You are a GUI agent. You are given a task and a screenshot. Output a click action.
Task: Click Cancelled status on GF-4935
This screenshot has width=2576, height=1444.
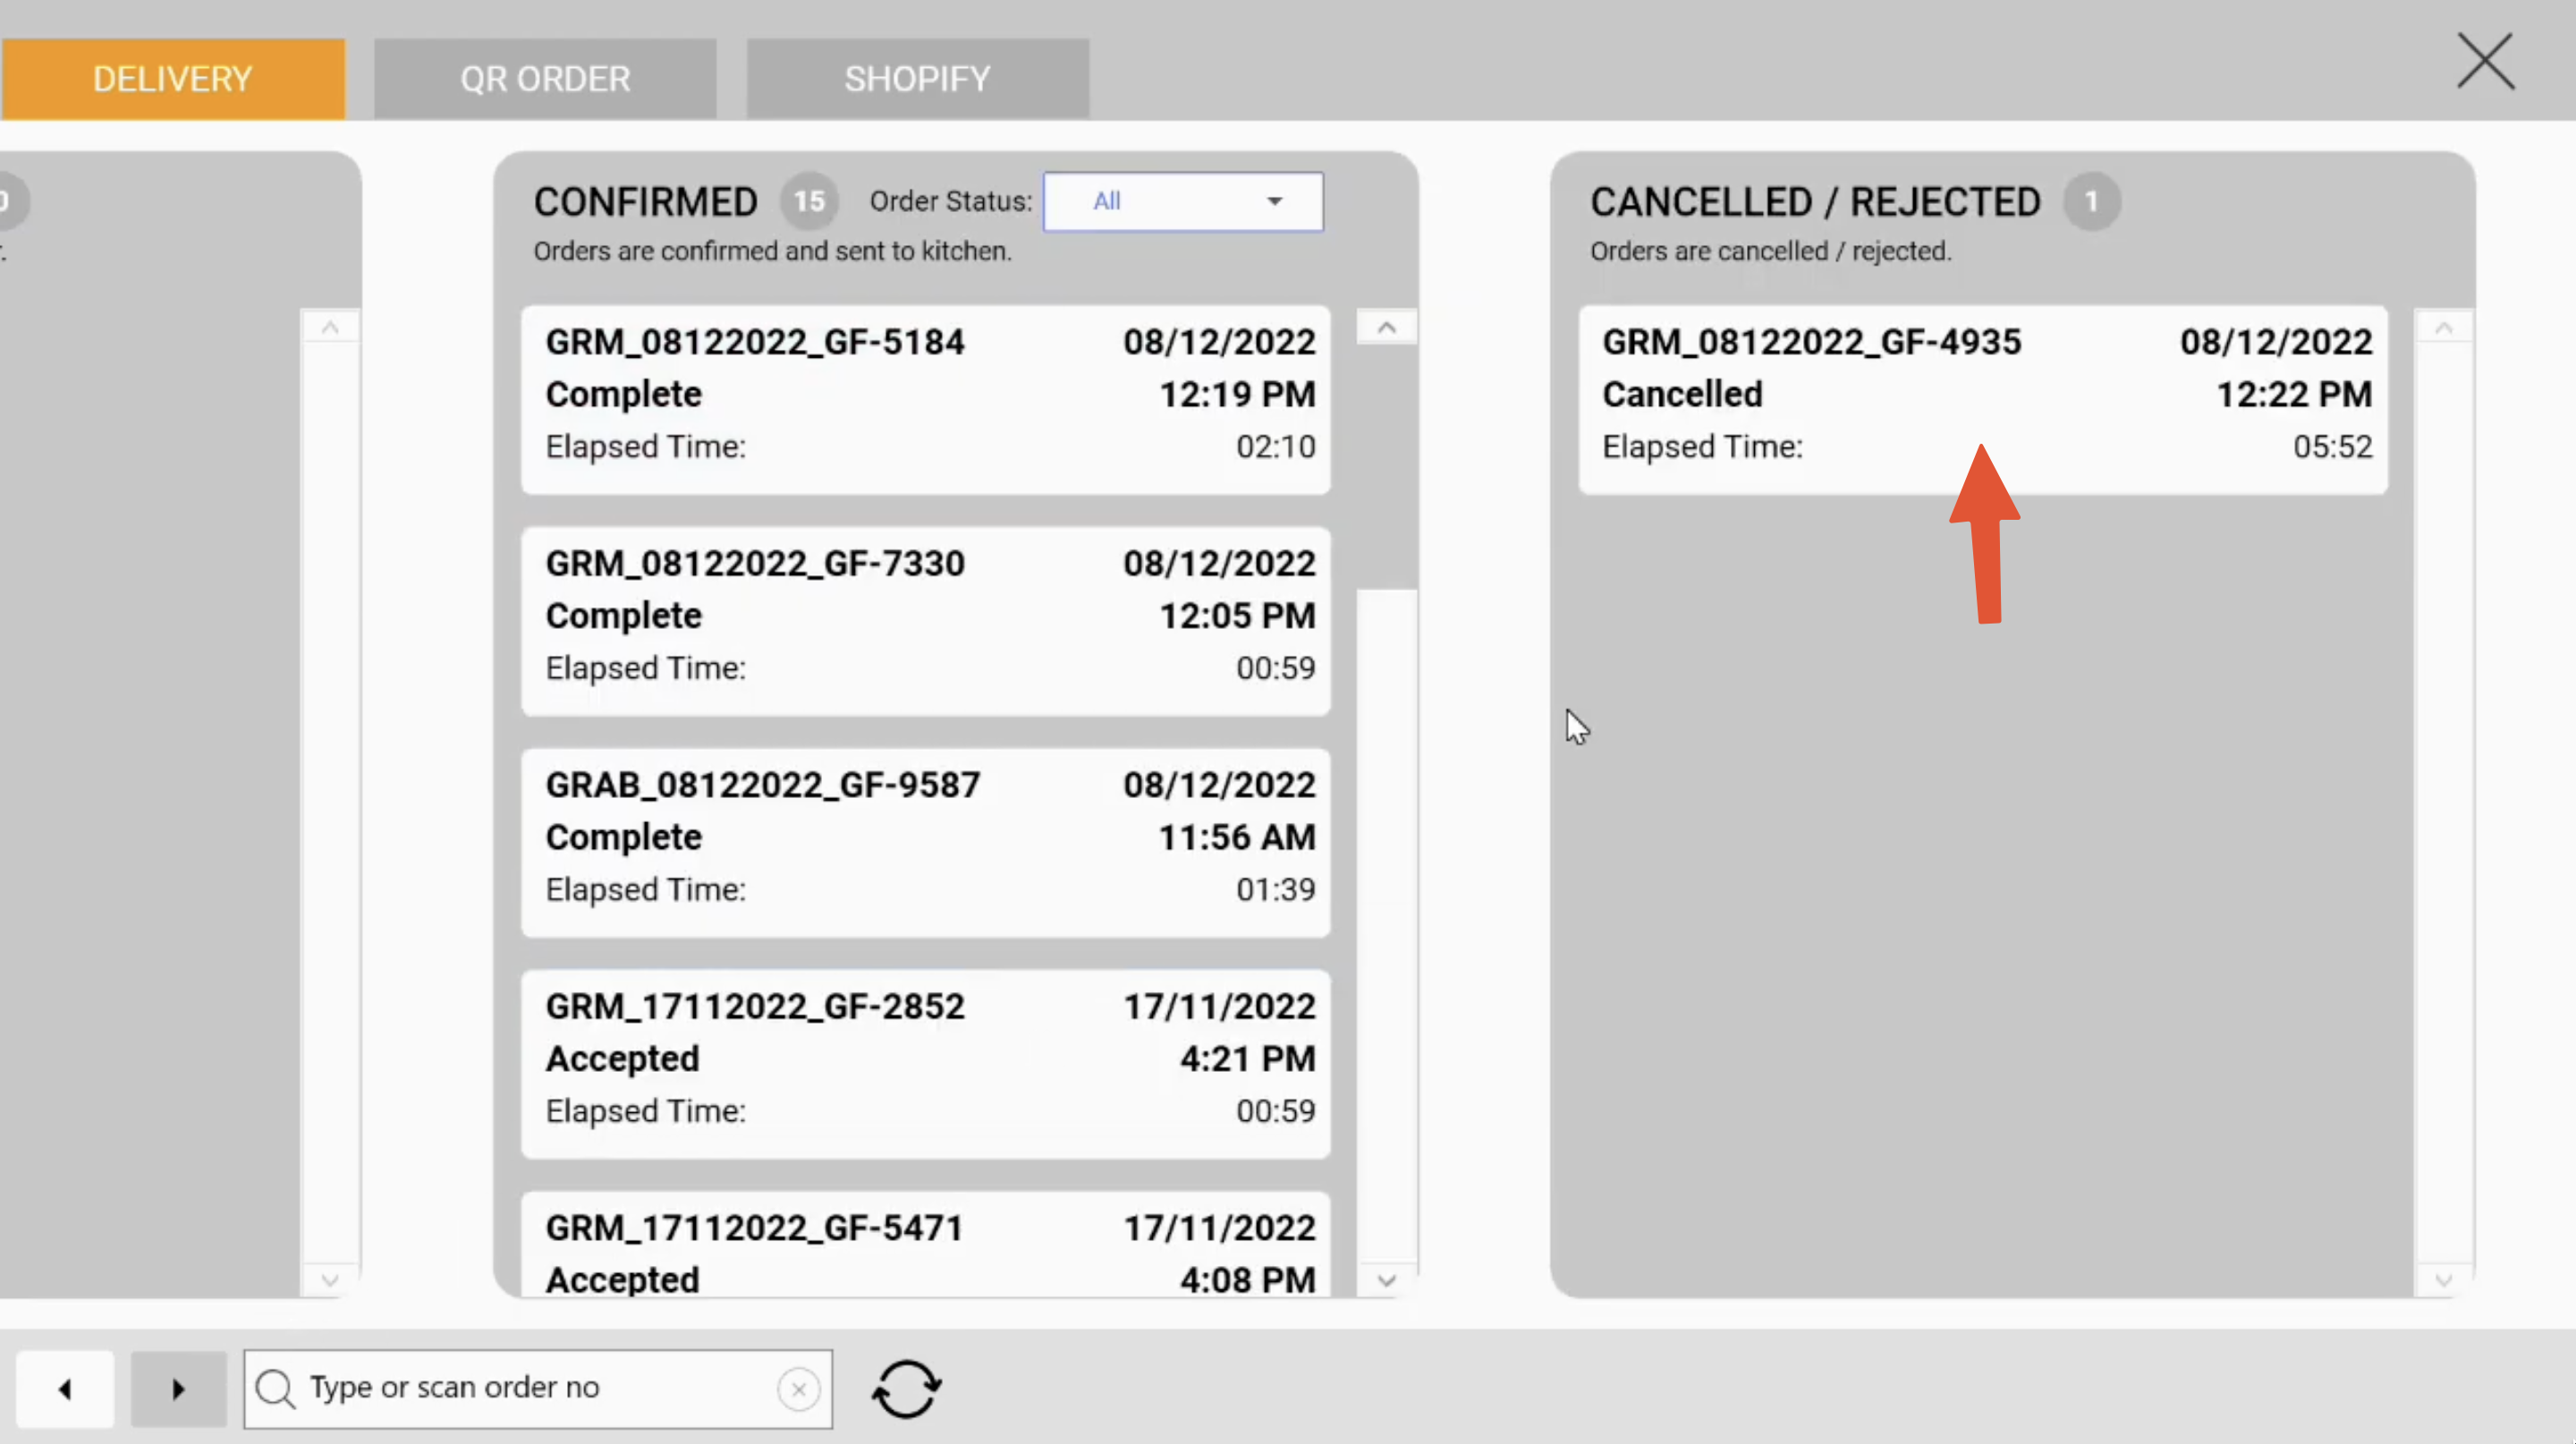[x=1682, y=394]
